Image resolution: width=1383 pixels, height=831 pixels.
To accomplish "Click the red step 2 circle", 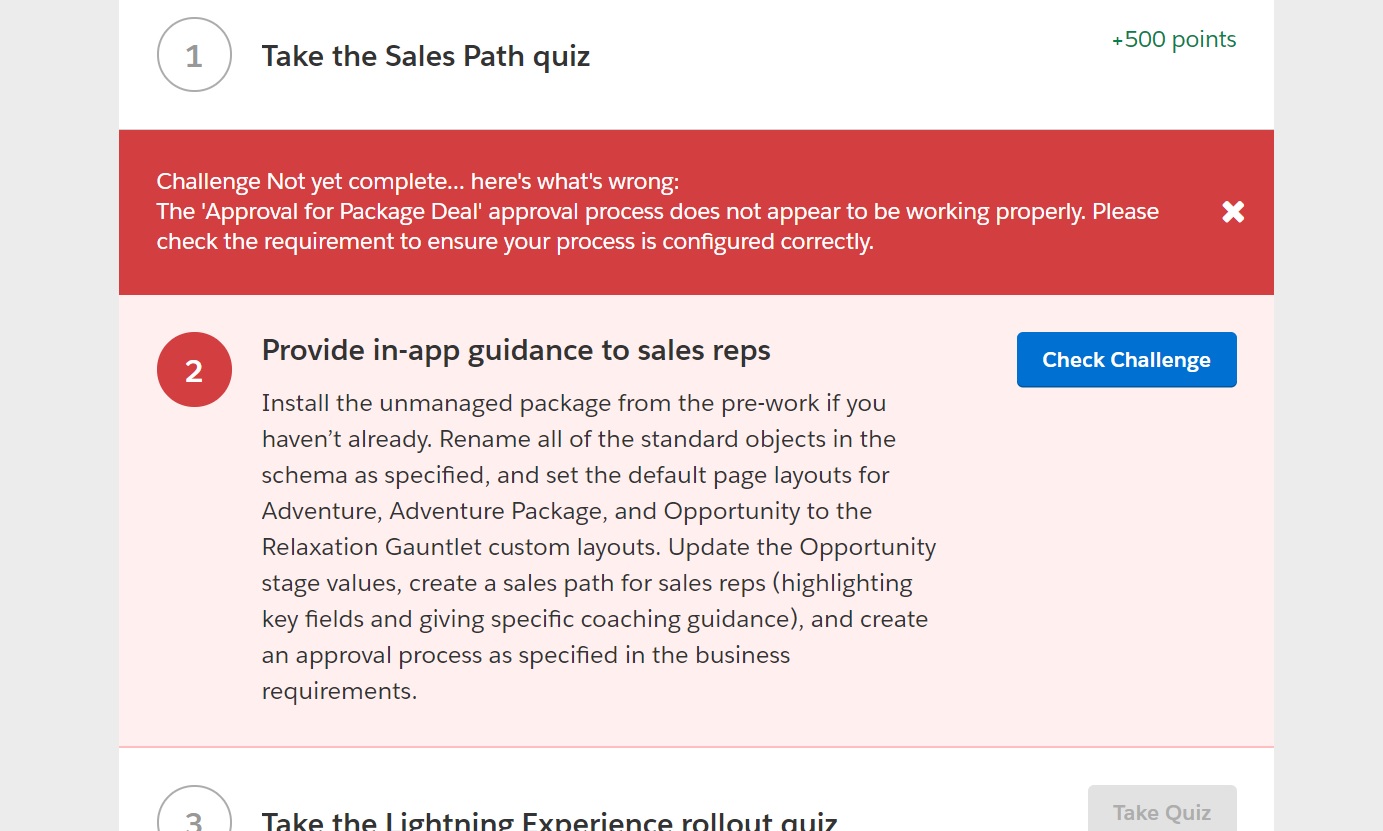I will (194, 370).
